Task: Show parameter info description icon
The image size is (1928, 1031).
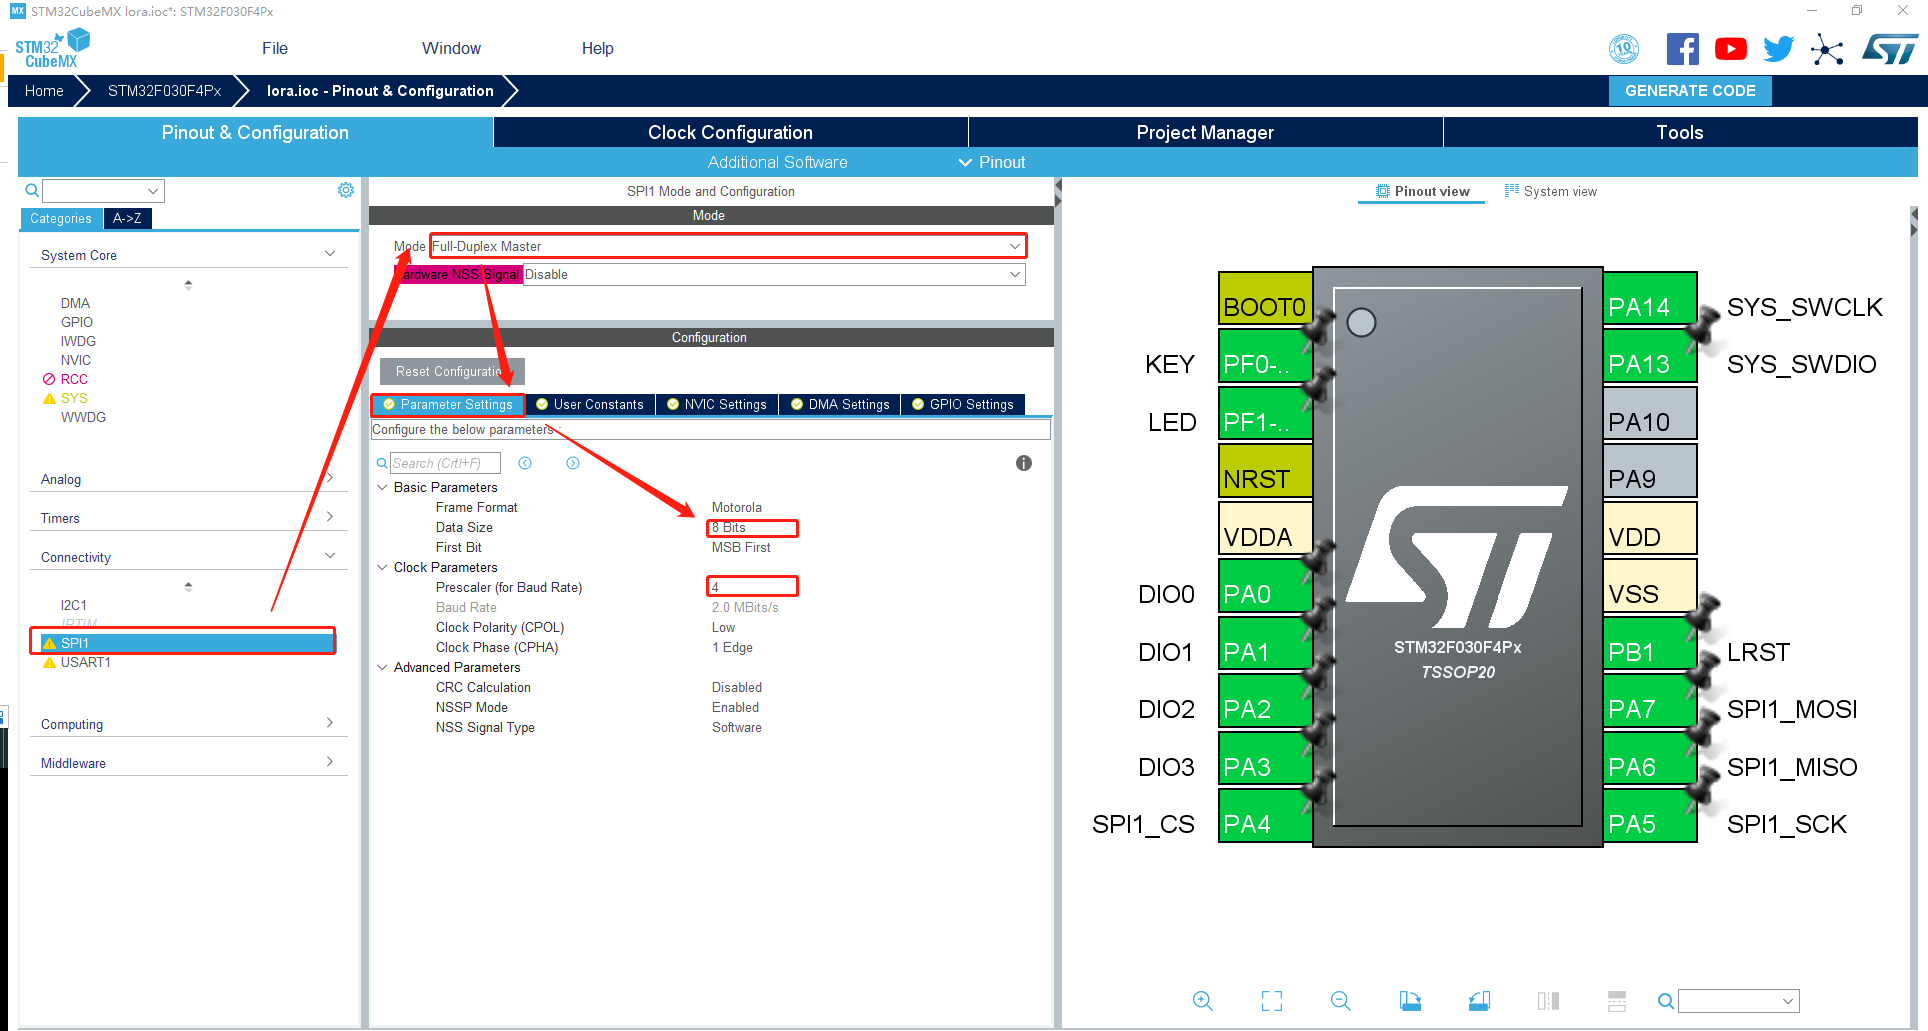Action: pyautogui.click(x=1024, y=463)
